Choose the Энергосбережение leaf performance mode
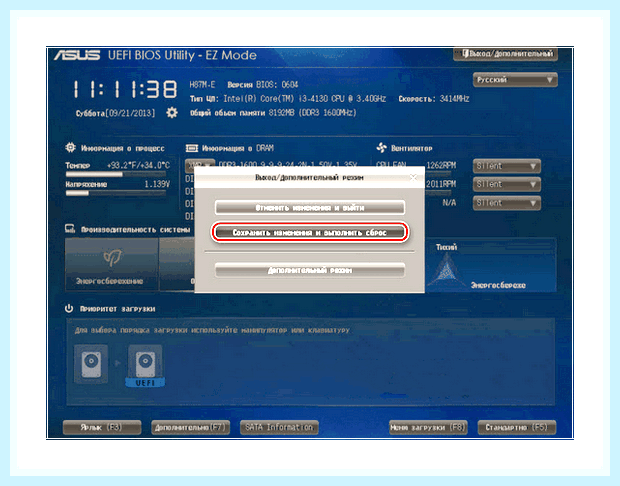The width and height of the screenshot is (620, 486). pos(112,264)
